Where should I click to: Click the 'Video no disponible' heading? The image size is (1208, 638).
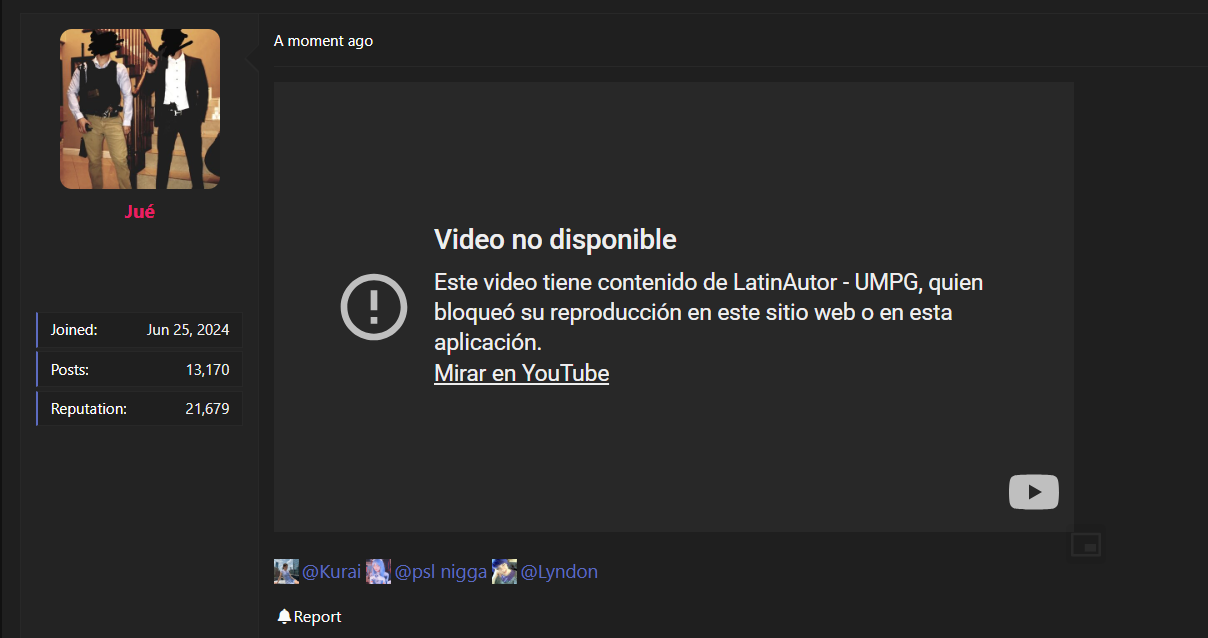(555, 240)
